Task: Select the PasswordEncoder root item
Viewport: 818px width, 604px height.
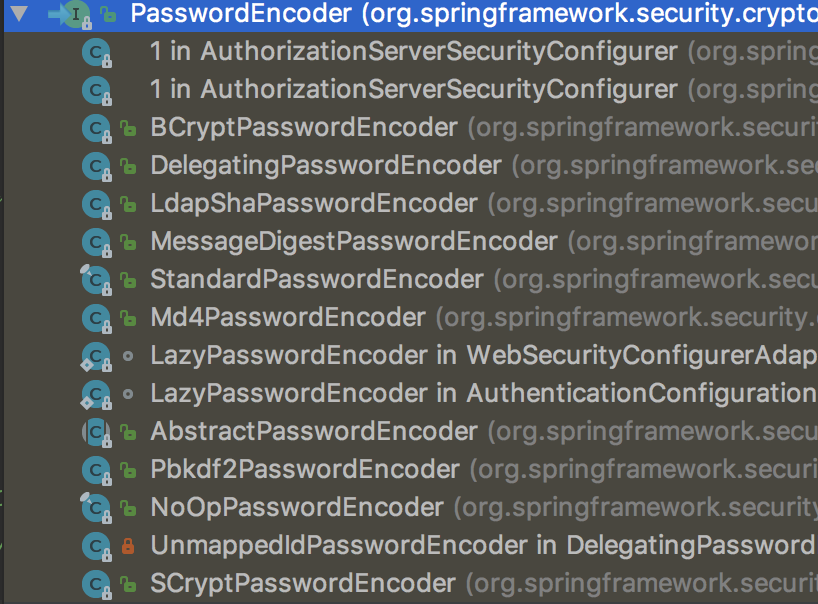Action: coord(240,14)
